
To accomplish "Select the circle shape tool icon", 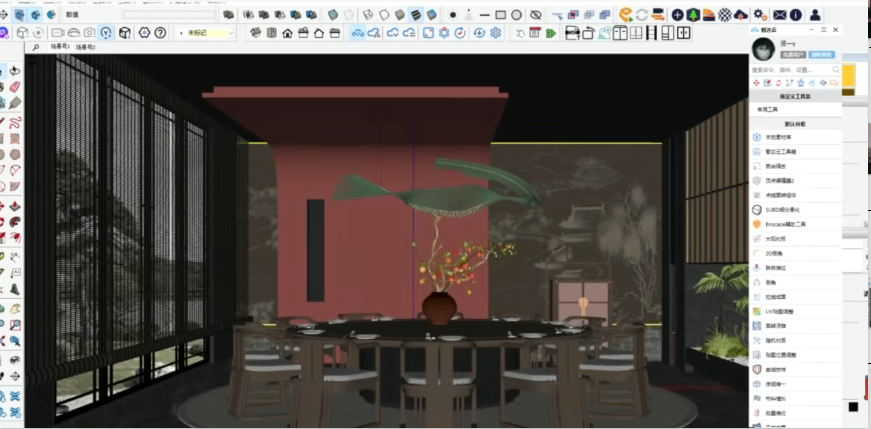I will click(517, 15).
